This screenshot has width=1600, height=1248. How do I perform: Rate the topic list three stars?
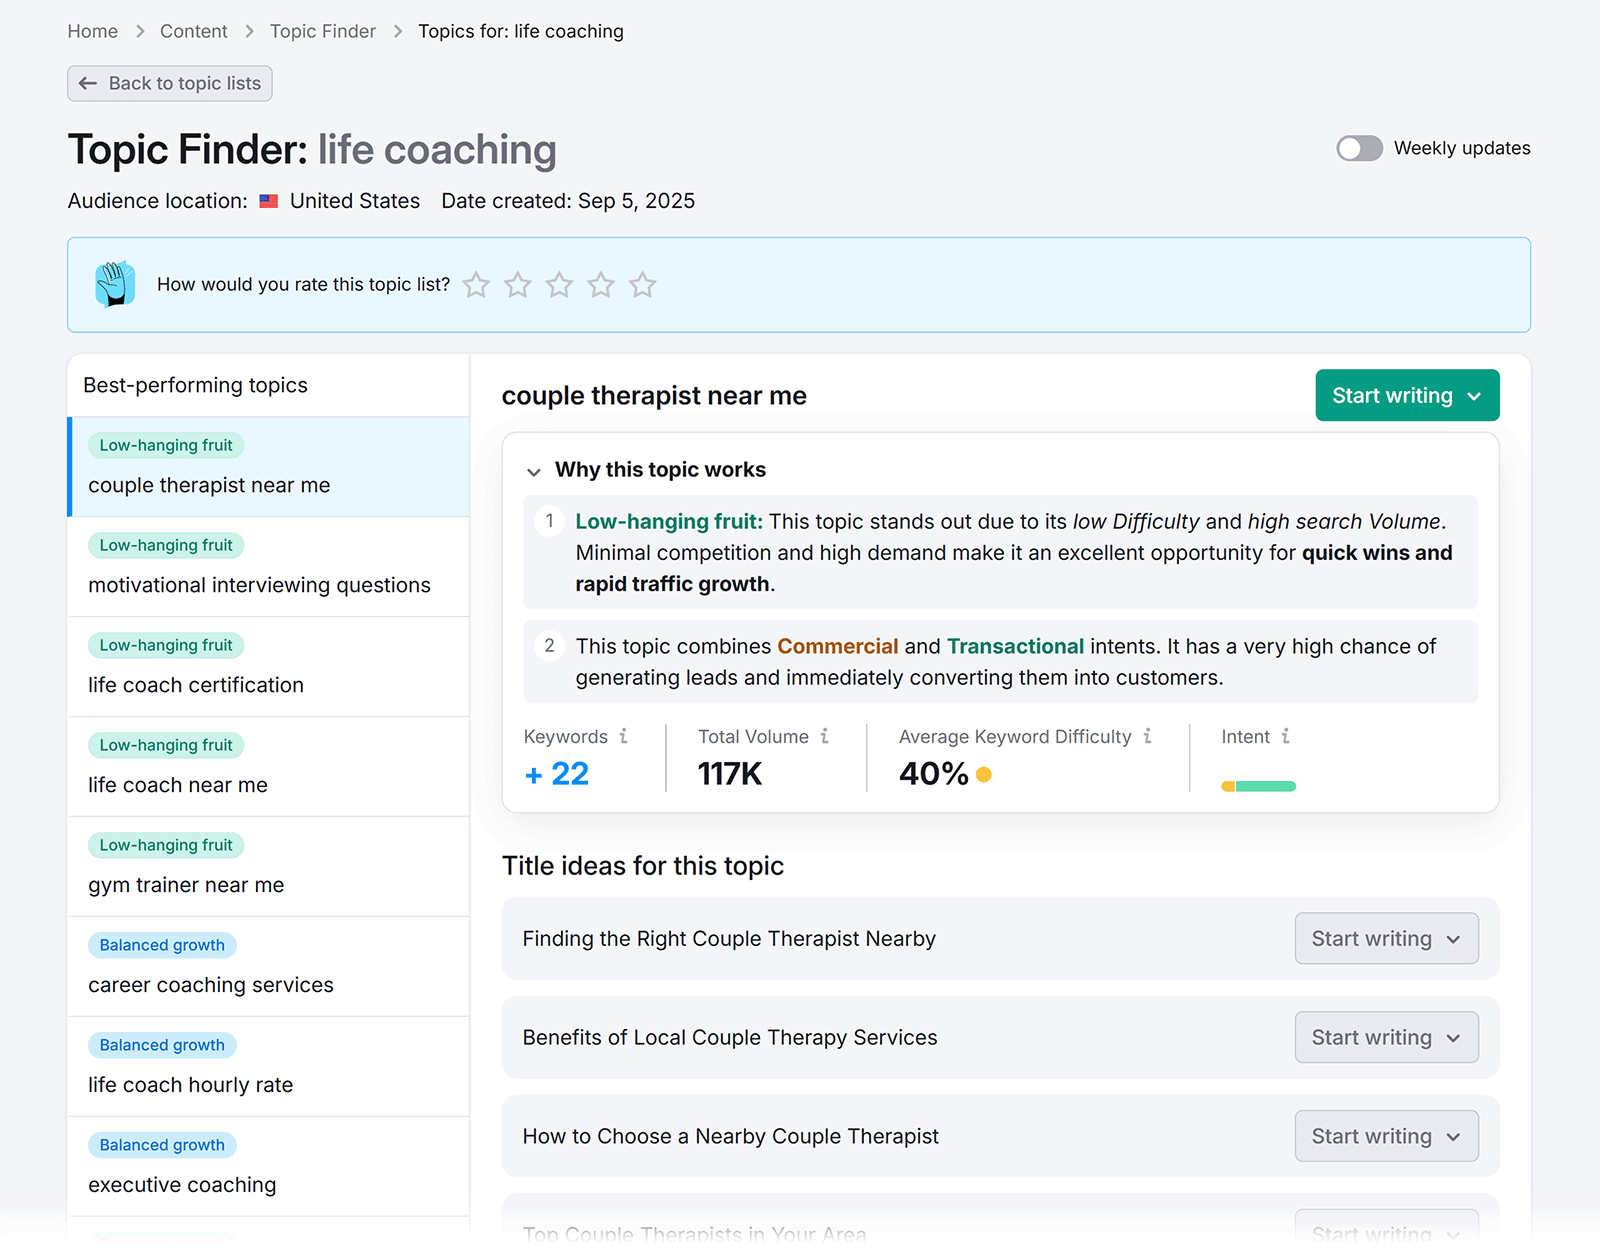coord(559,285)
